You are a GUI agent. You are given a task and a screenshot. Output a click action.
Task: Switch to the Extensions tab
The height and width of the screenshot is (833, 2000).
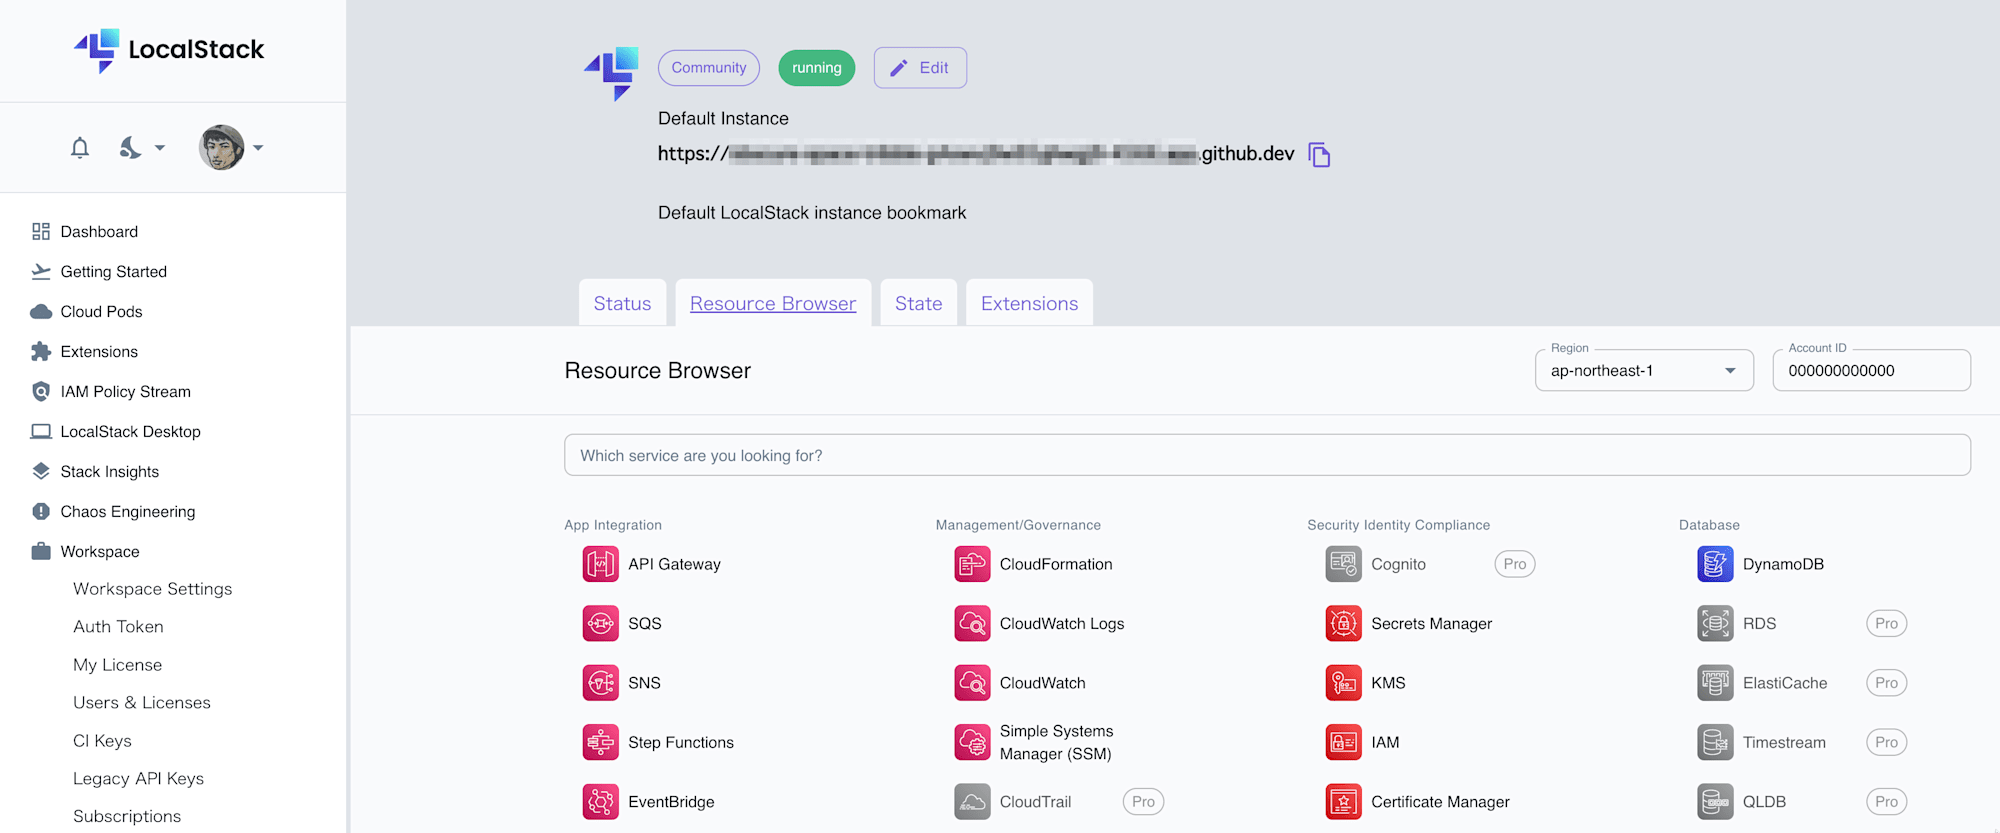point(1029,303)
